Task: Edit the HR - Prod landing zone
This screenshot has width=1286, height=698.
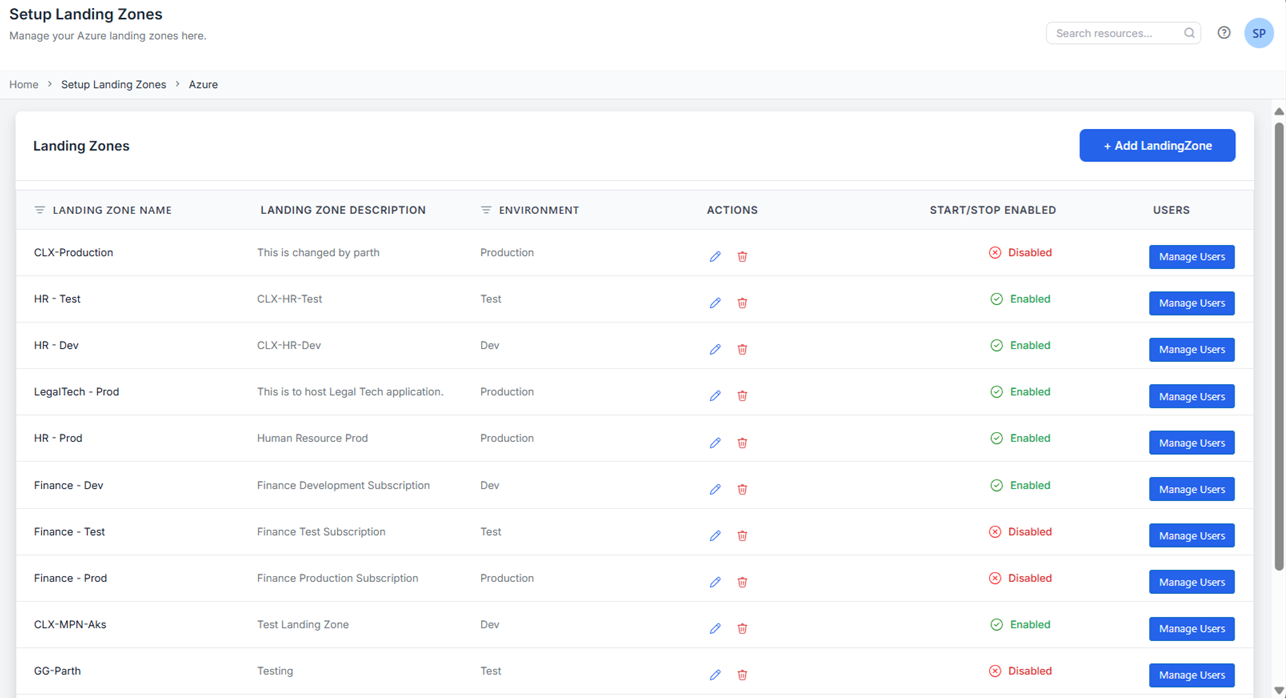Action: point(715,443)
